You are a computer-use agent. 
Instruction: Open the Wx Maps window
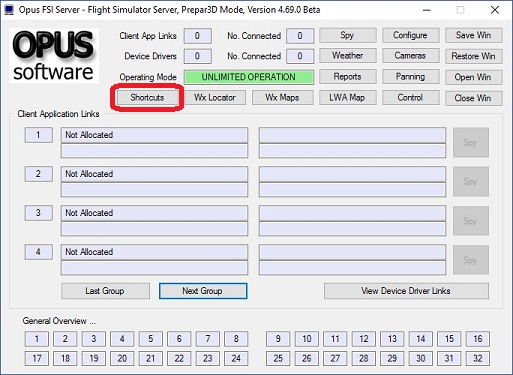point(282,98)
